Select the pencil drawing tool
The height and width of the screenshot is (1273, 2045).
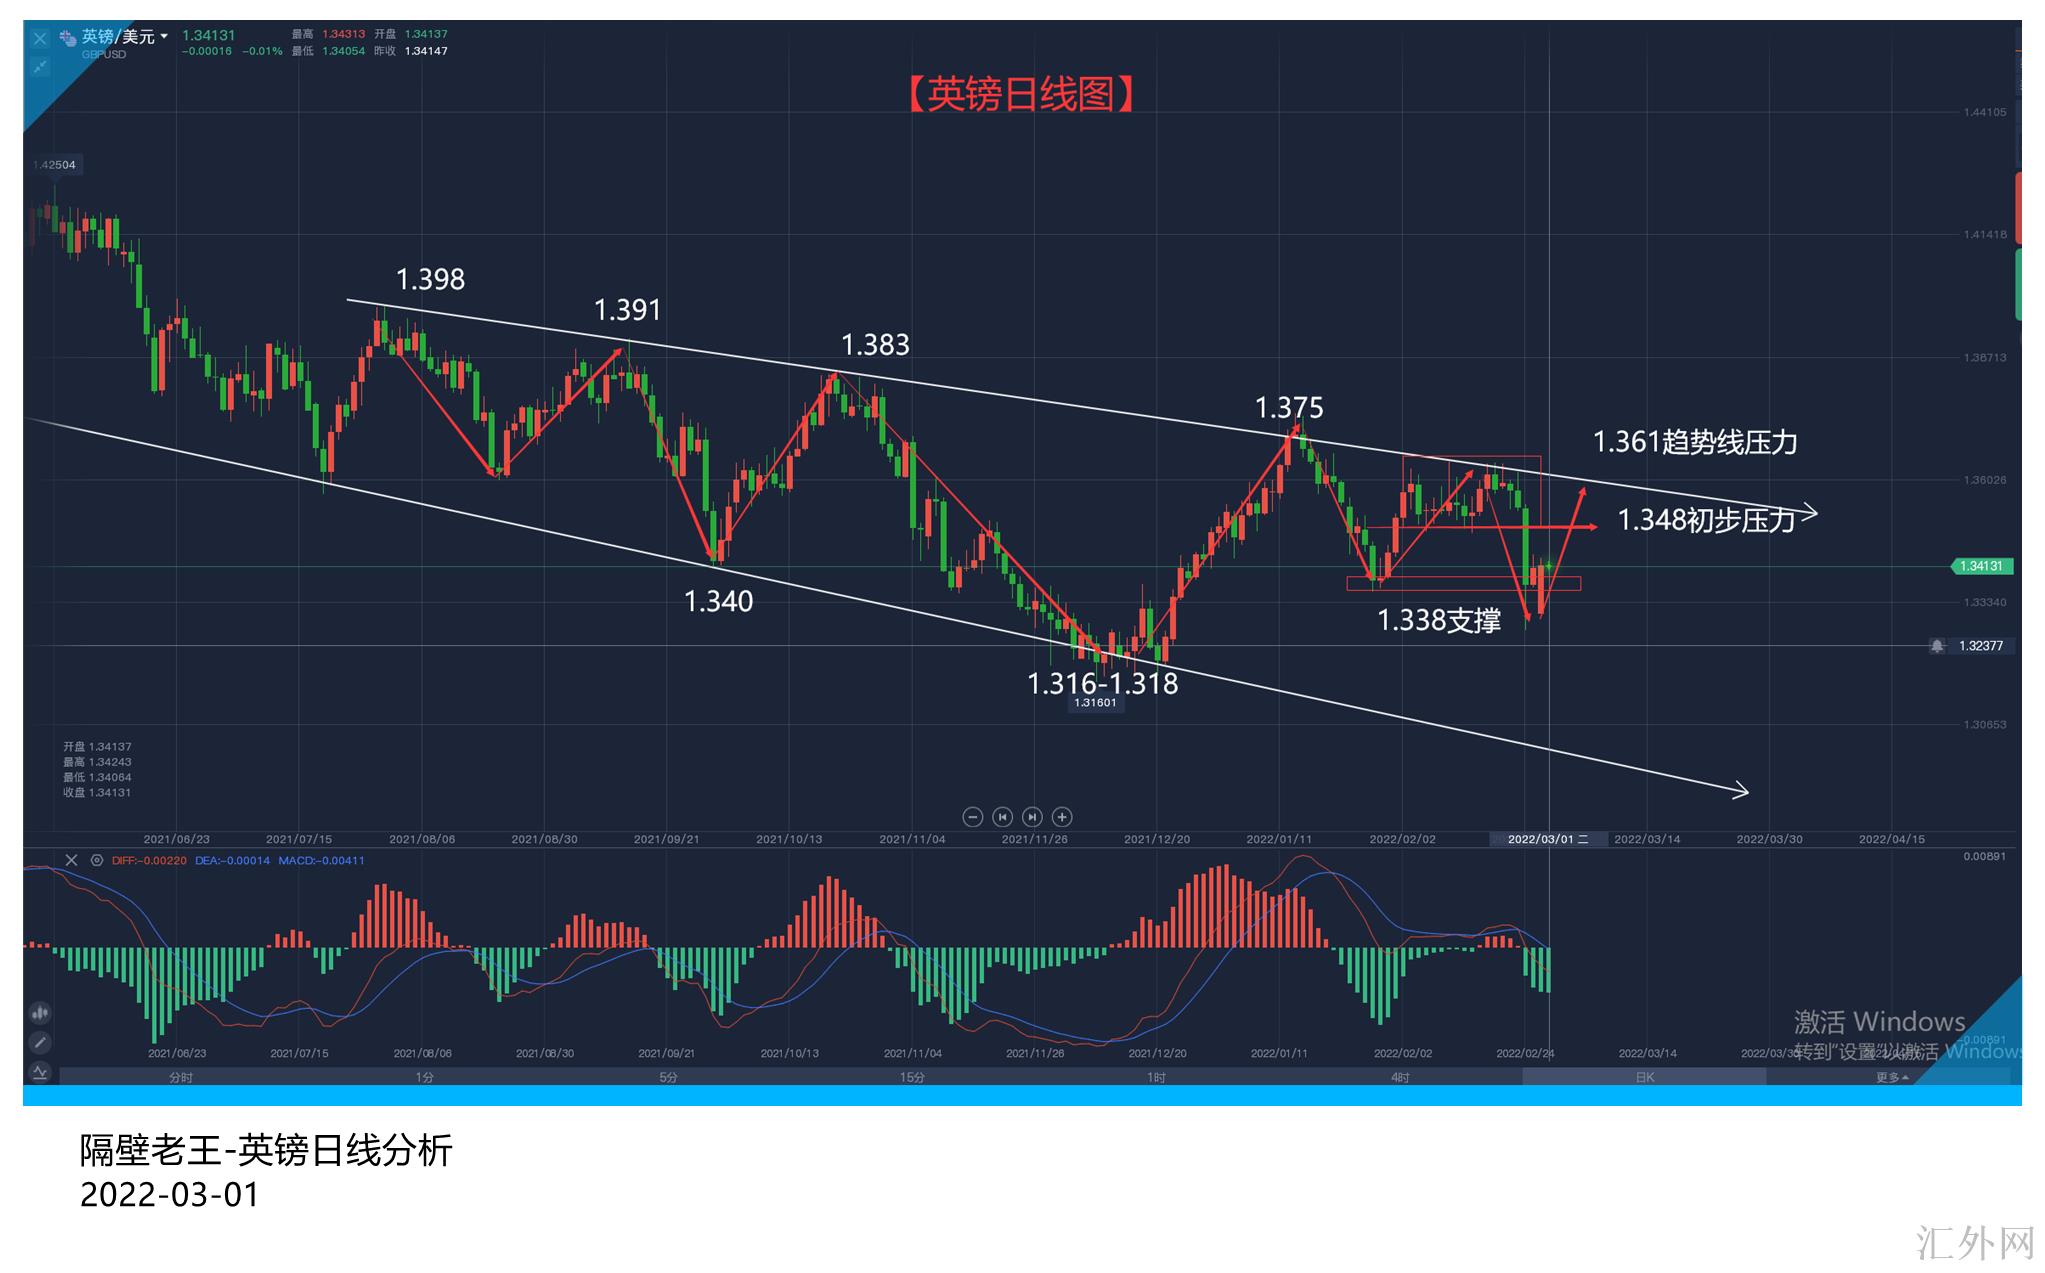click(40, 1042)
